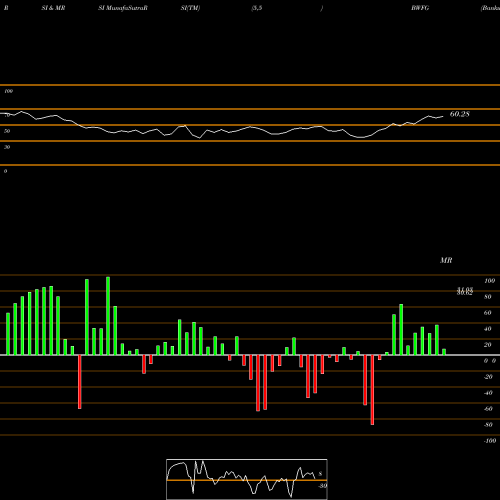Click the 20 label on the MR axis
500x500 pixels.
[488, 345]
